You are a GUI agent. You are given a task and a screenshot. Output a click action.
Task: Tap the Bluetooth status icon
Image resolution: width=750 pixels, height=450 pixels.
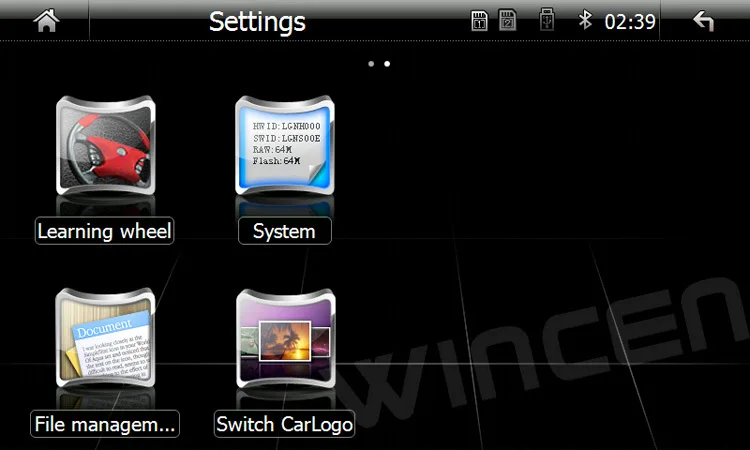585,20
